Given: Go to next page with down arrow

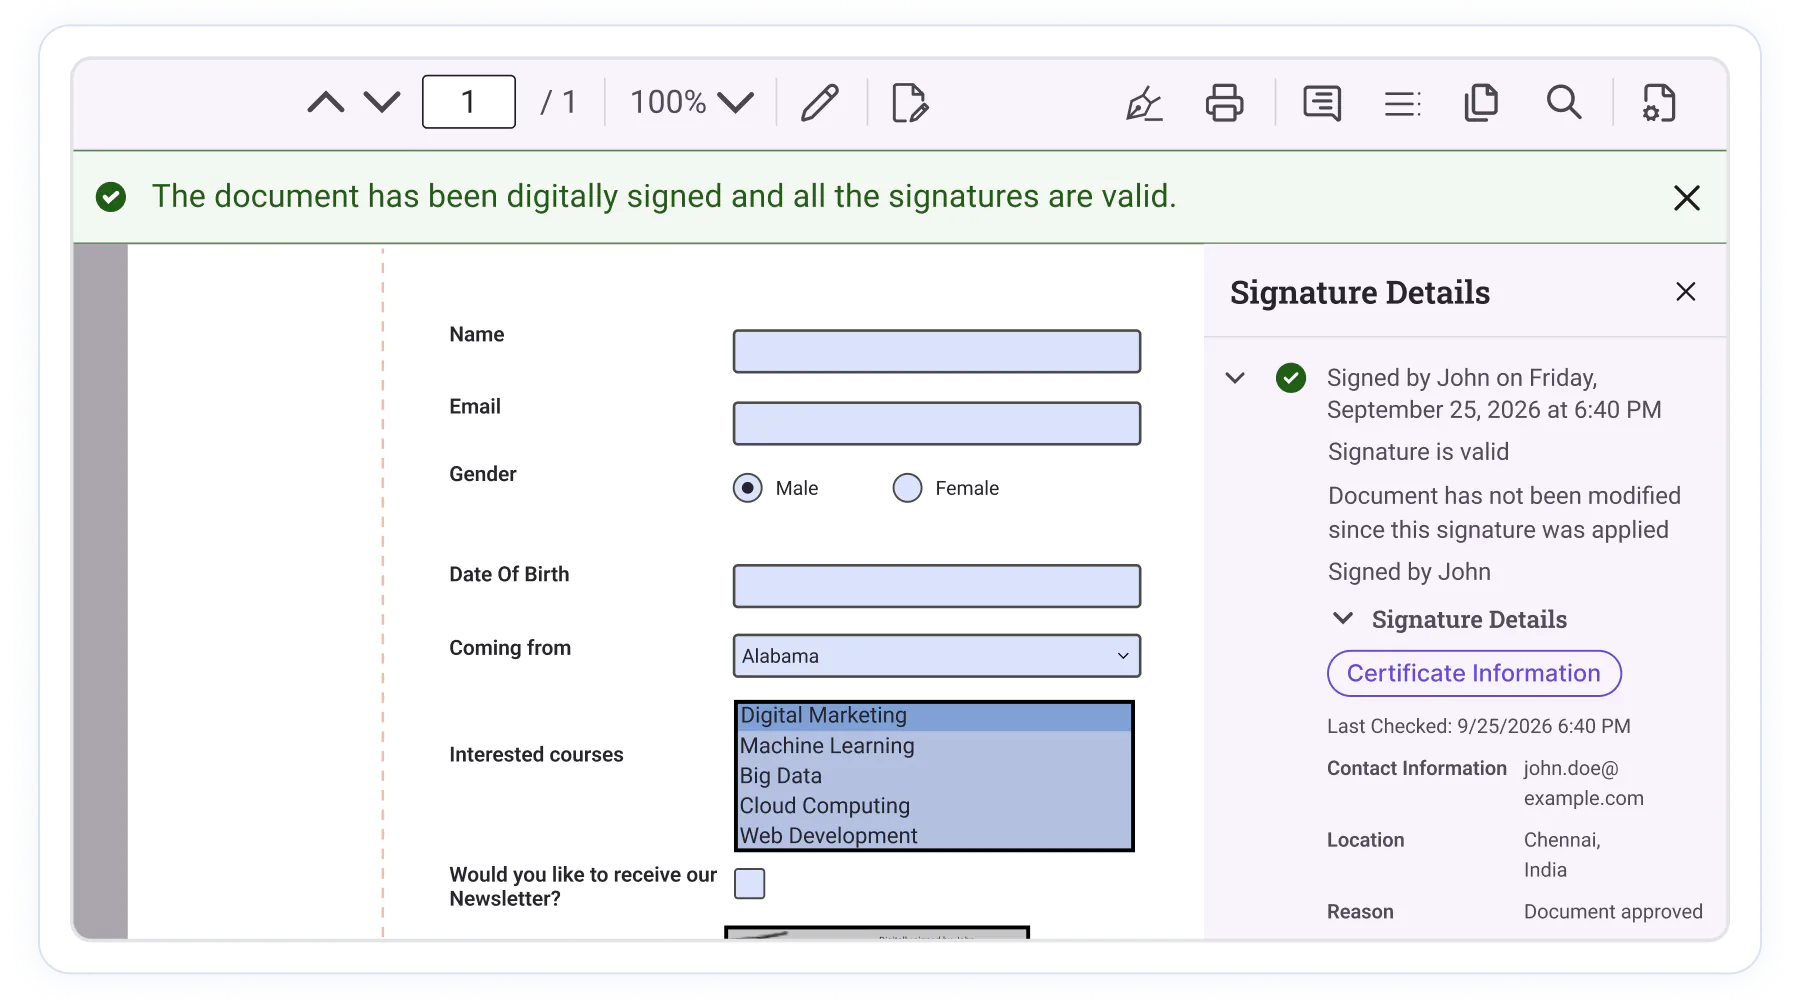Looking at the screenshot, I should pyautogui.click(x=381, y=102).
